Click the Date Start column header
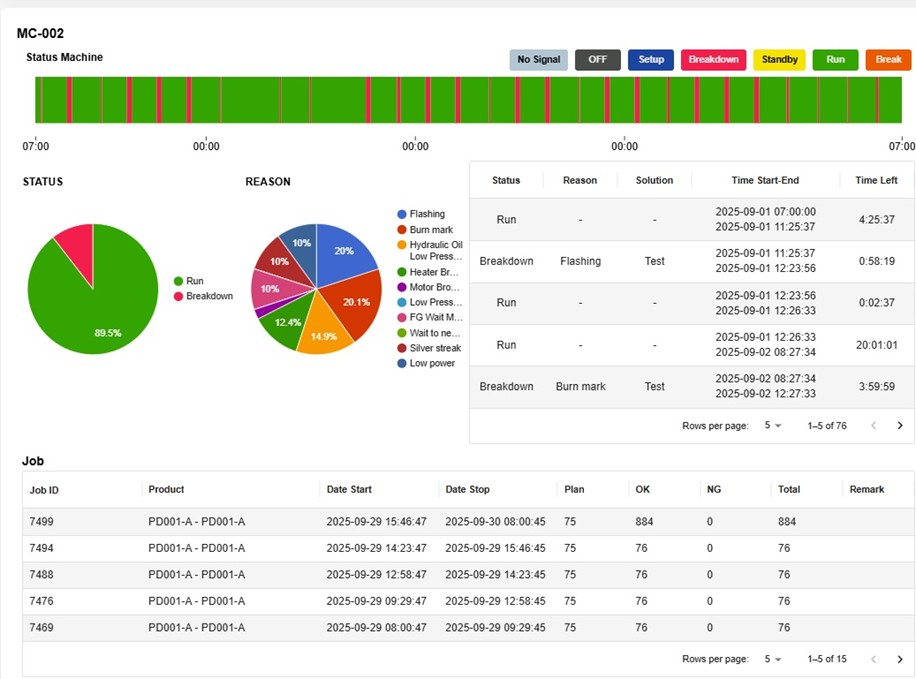The image size is (916, 679). (349, 490)
